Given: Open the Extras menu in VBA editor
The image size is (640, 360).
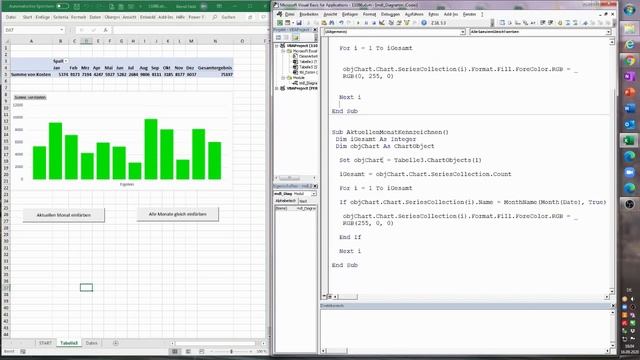Looking at the screenshot, I should (x=433, y=14).
